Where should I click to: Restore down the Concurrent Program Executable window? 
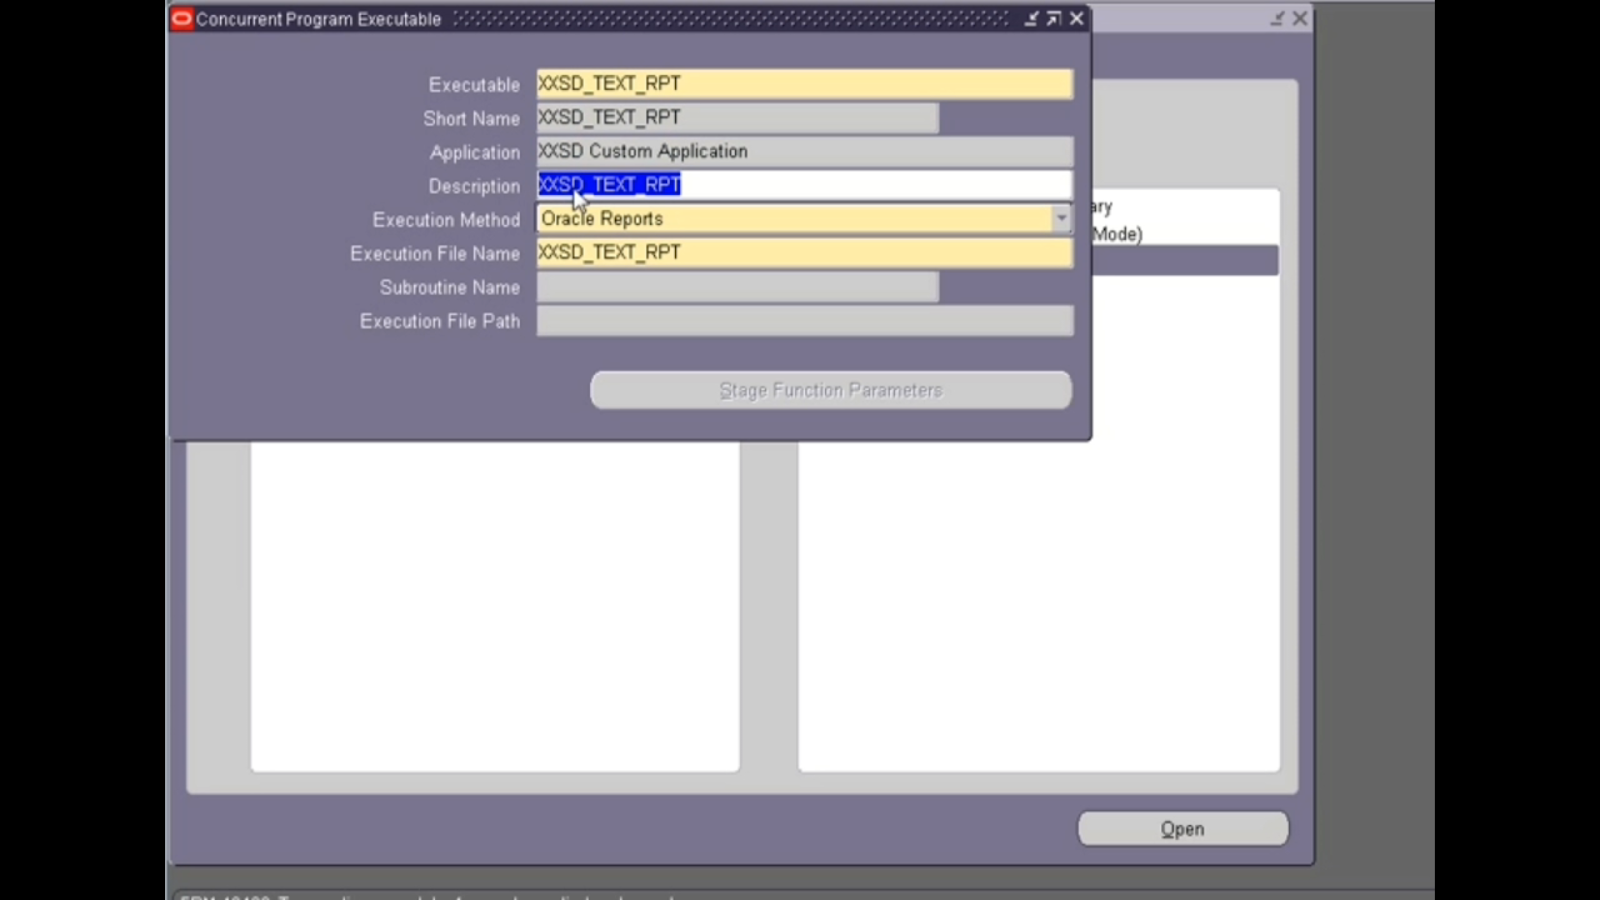[x=1053, y=18]
